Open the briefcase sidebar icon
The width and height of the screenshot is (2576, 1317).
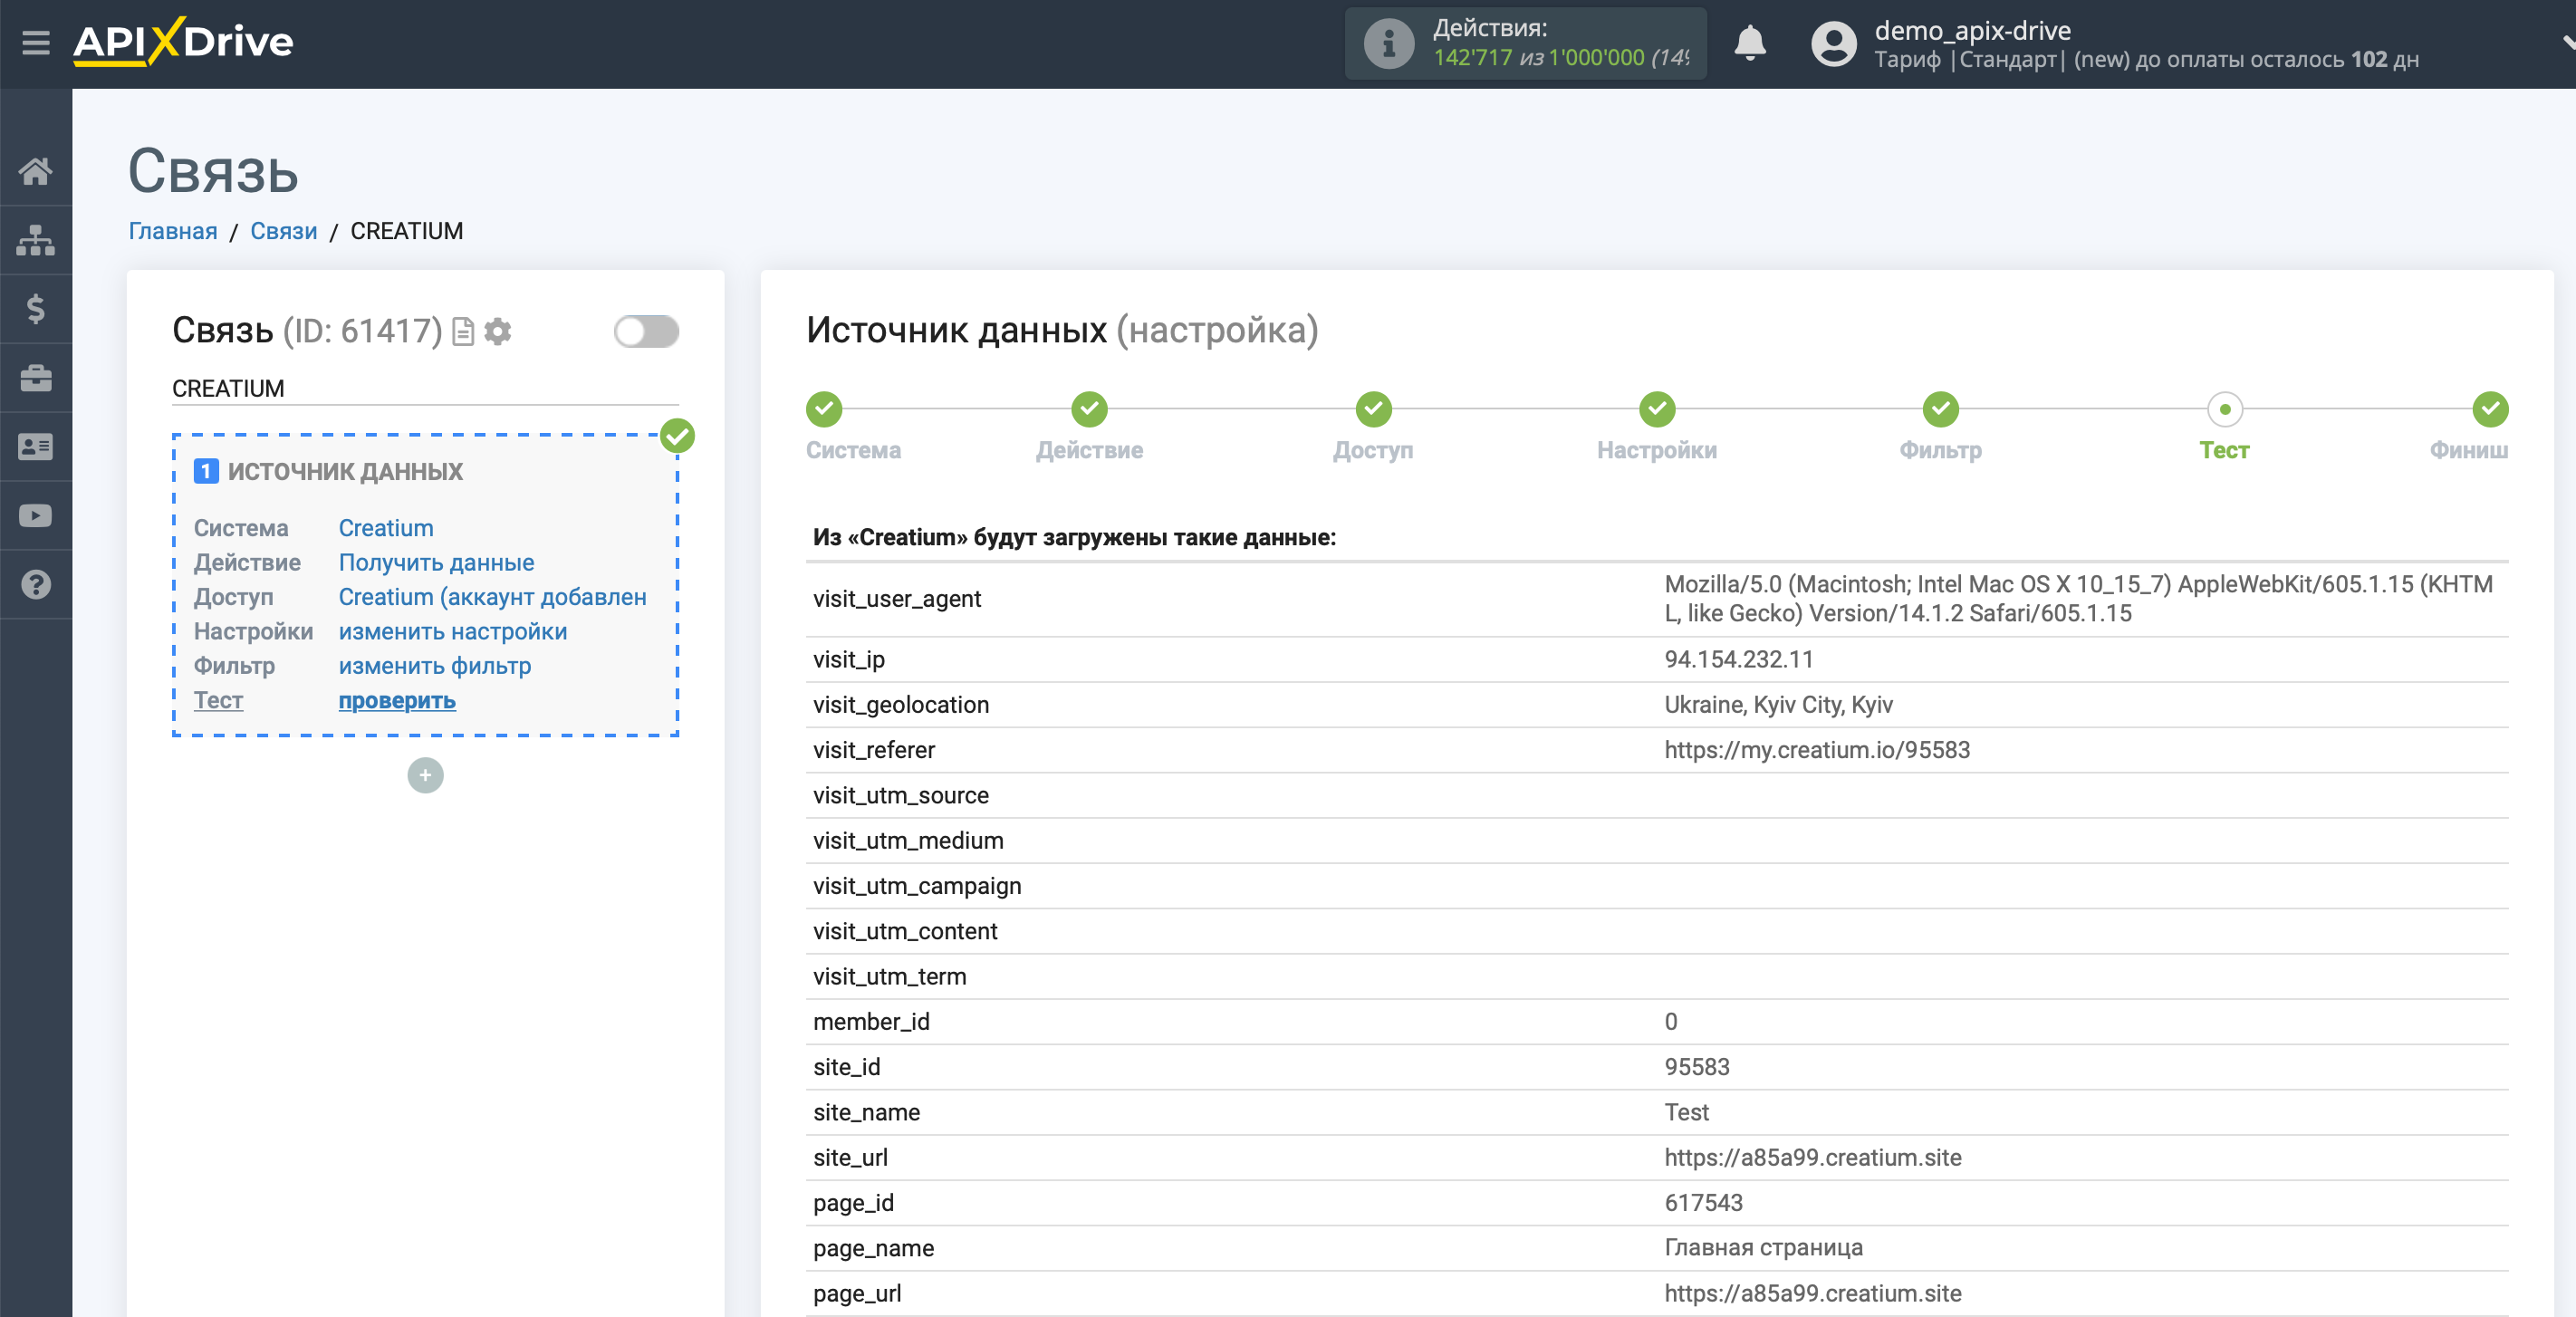tap(36, 378)
